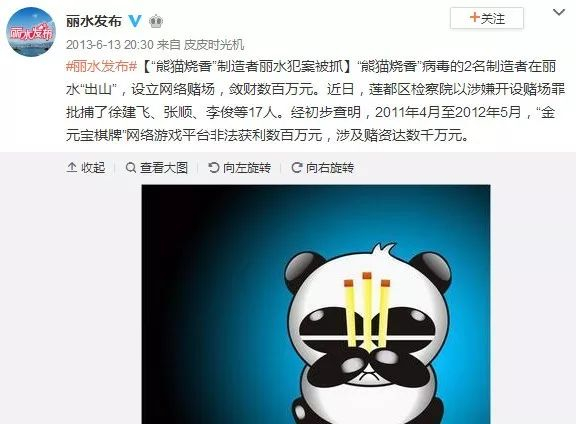Click the magnifier icon beside 查看大图
This screenshot has height=424, width=576.
click(x=130, y=168)
